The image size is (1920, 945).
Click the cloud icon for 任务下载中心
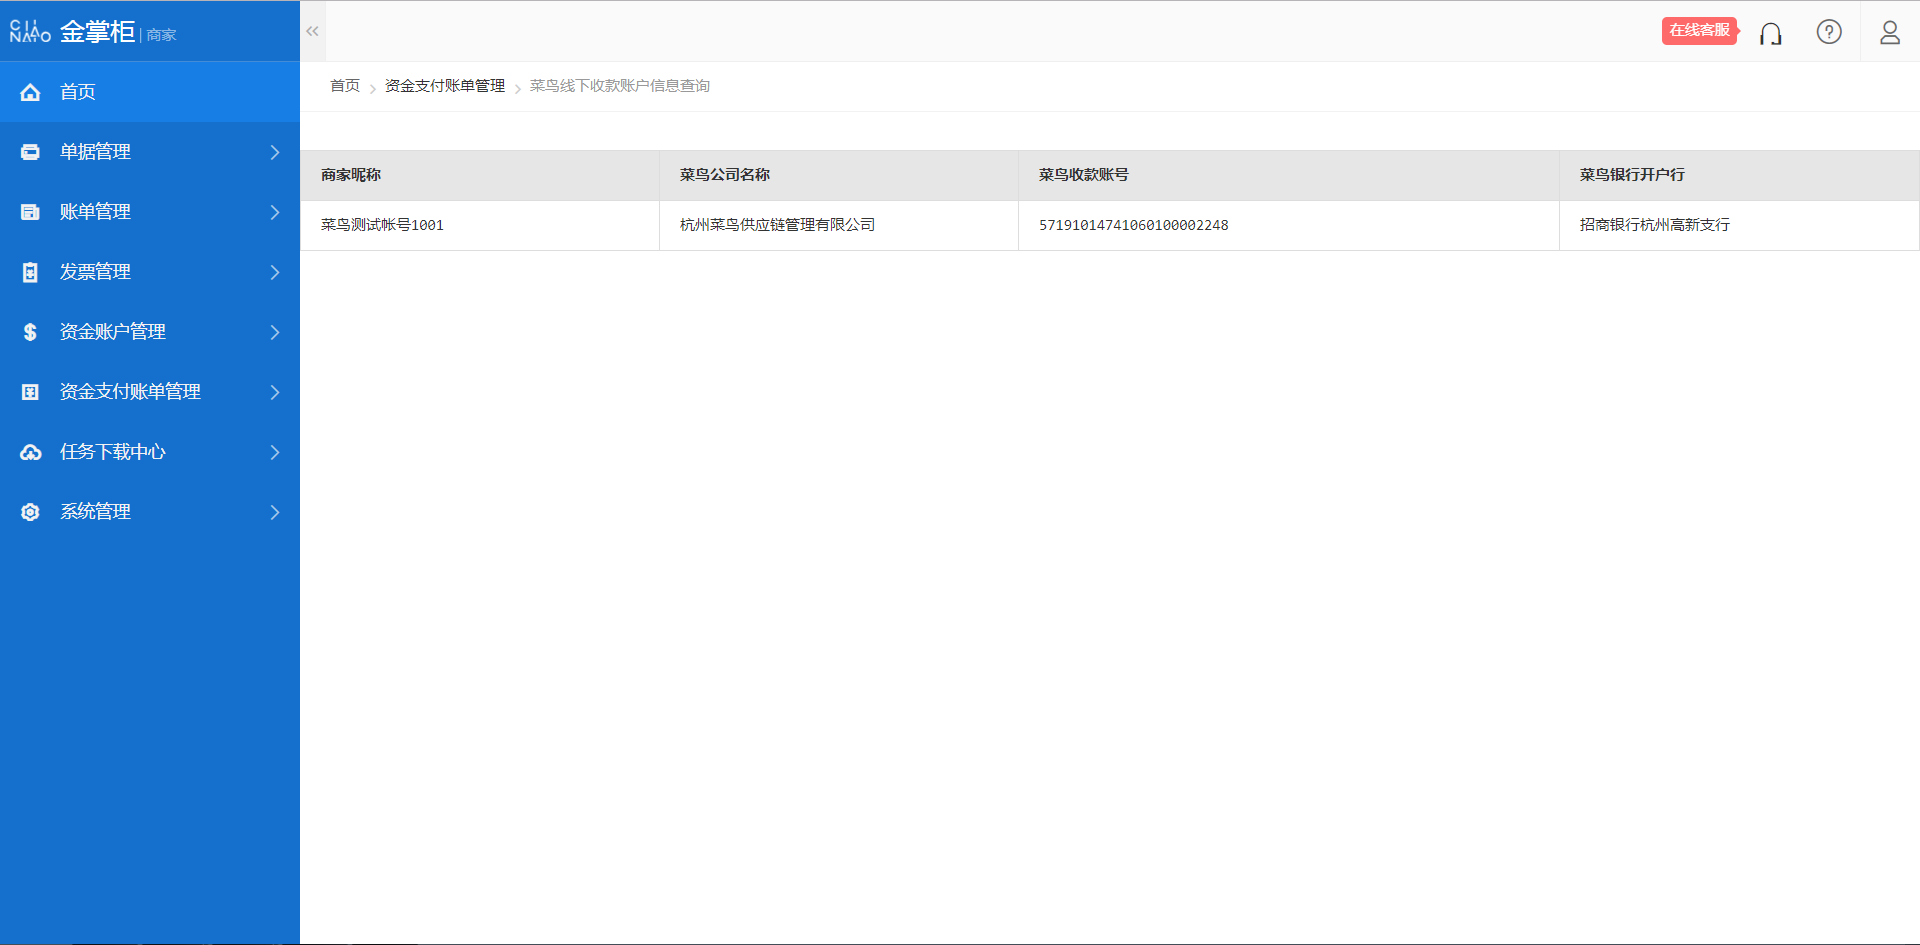coord(30,452)
